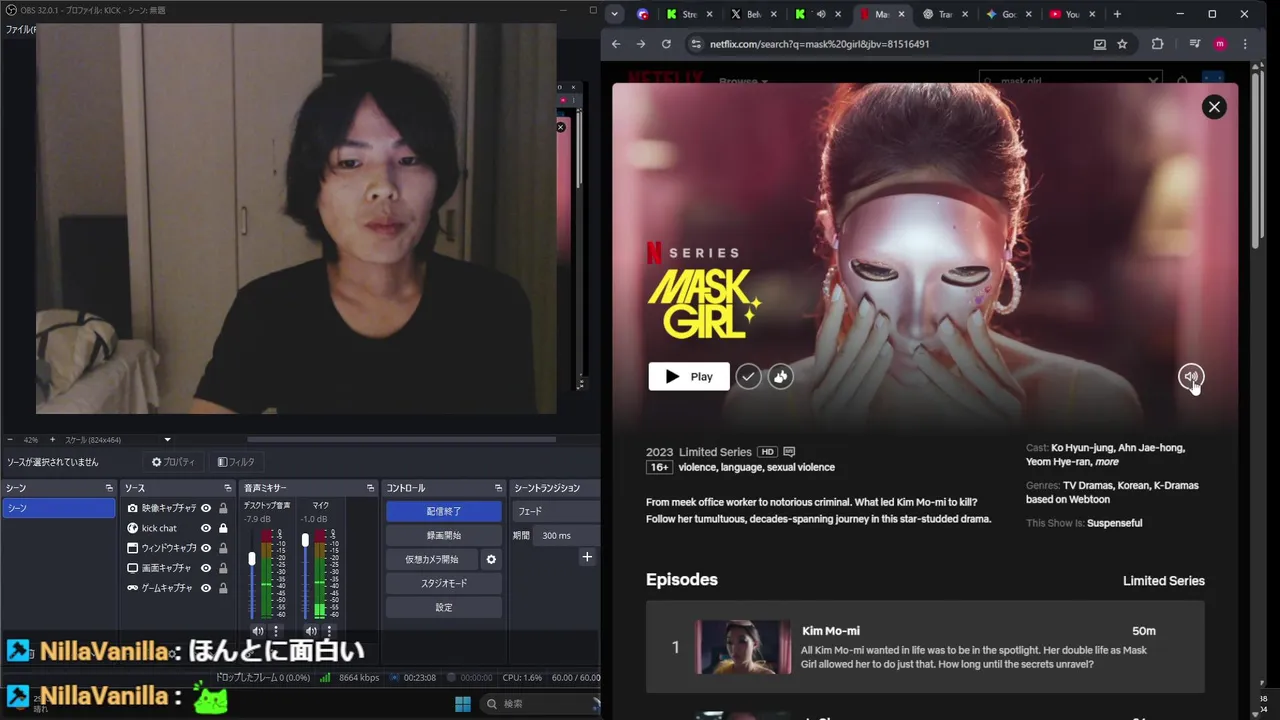Switch to the Stre Kick tab
The image size is (1280, 720).
pyautogui.click(x=689, y=14)
